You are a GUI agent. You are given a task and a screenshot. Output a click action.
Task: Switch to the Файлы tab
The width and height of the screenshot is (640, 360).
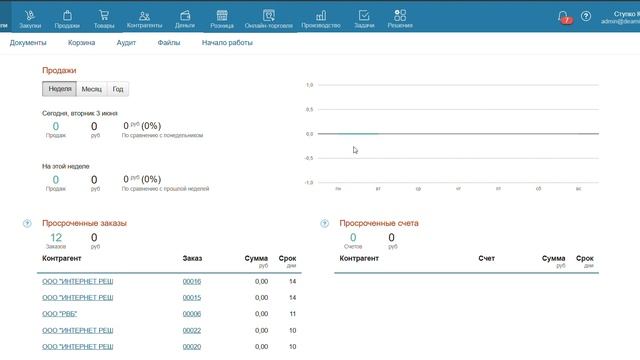(x=169, y=42)
